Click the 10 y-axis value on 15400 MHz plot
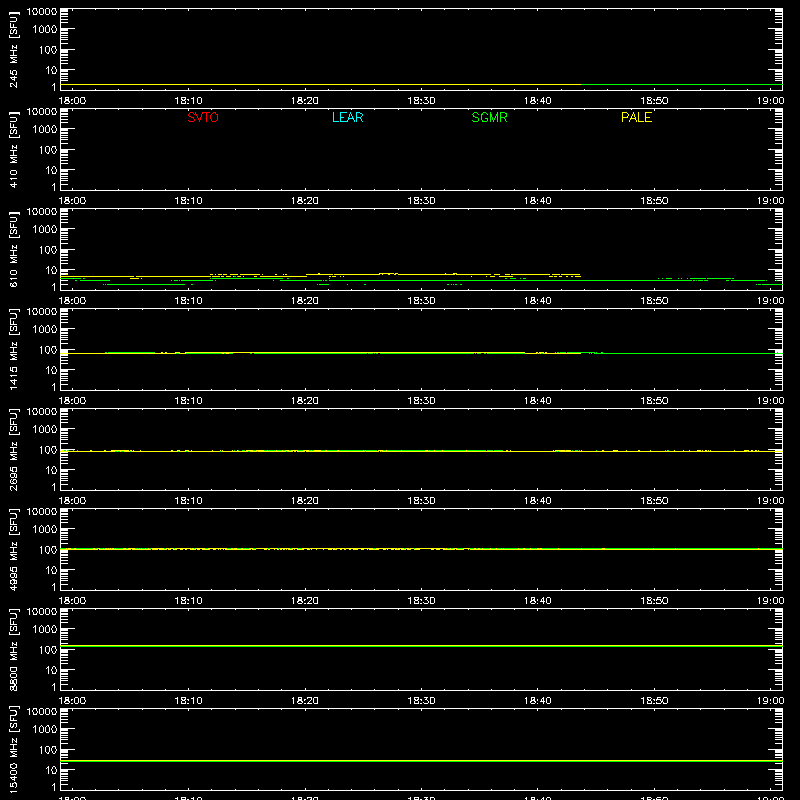800x800 pixels. 51,770
